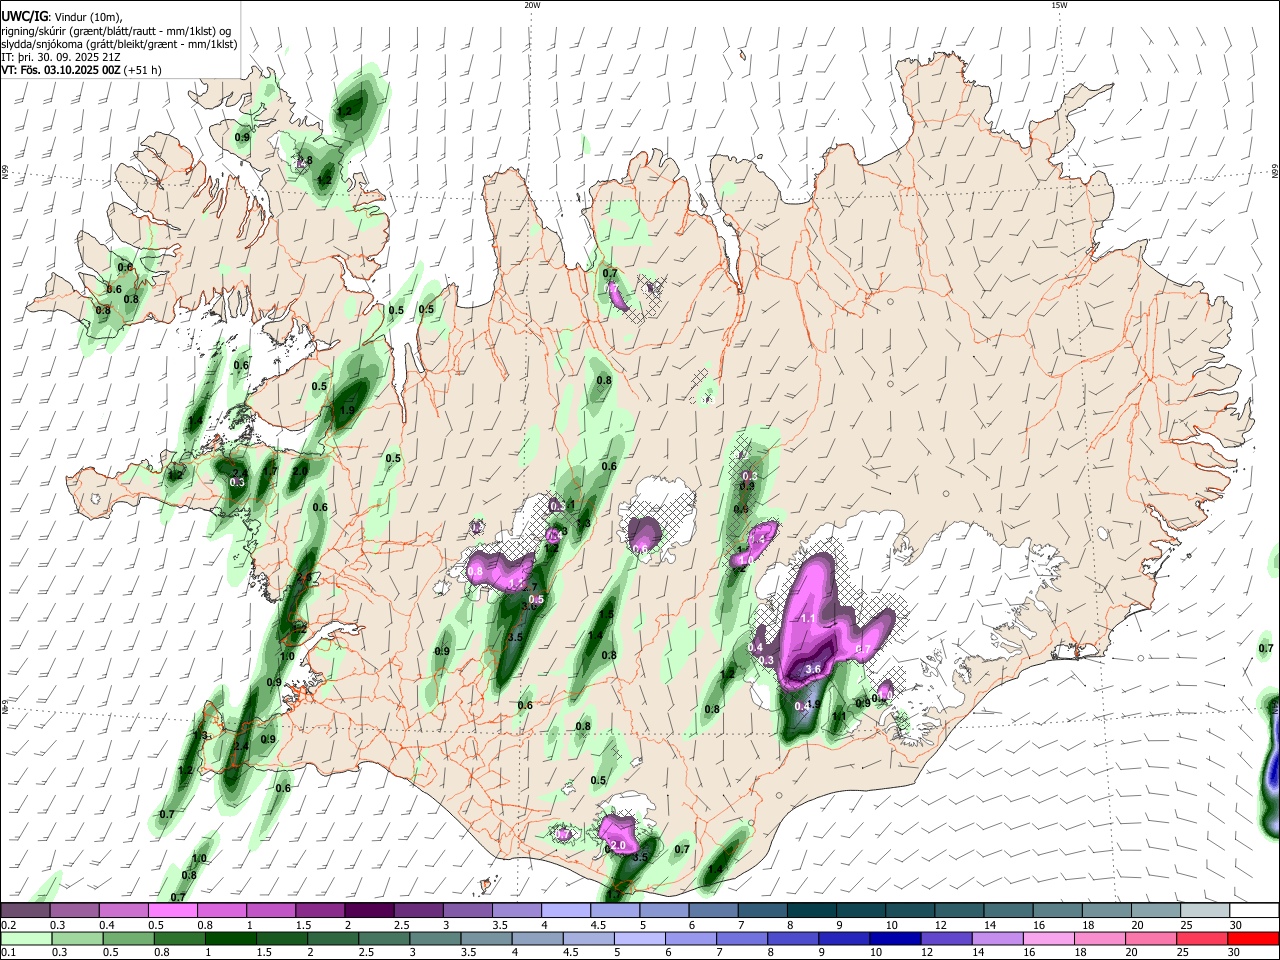
Task: Pick the pale periwinkle 4–4.5 swatch in the snow scale
Action: 564,911
